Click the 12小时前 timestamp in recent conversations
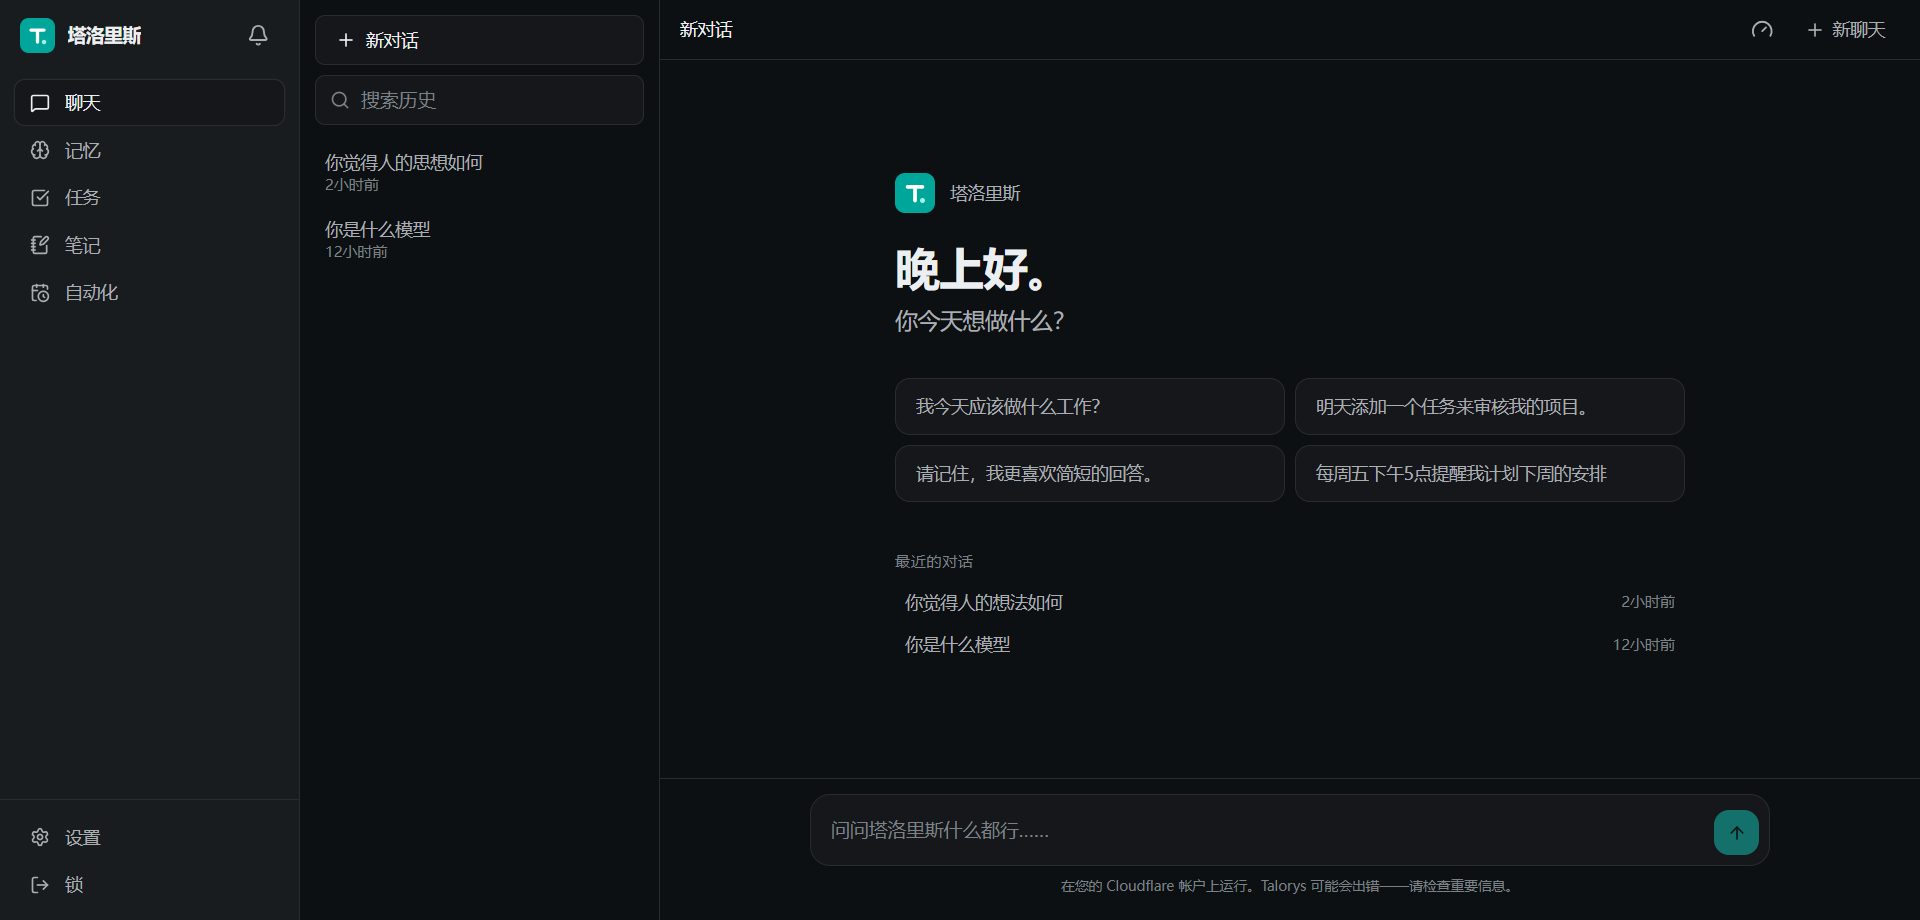Viewport: 1920px width, 920px height. 1643,645
